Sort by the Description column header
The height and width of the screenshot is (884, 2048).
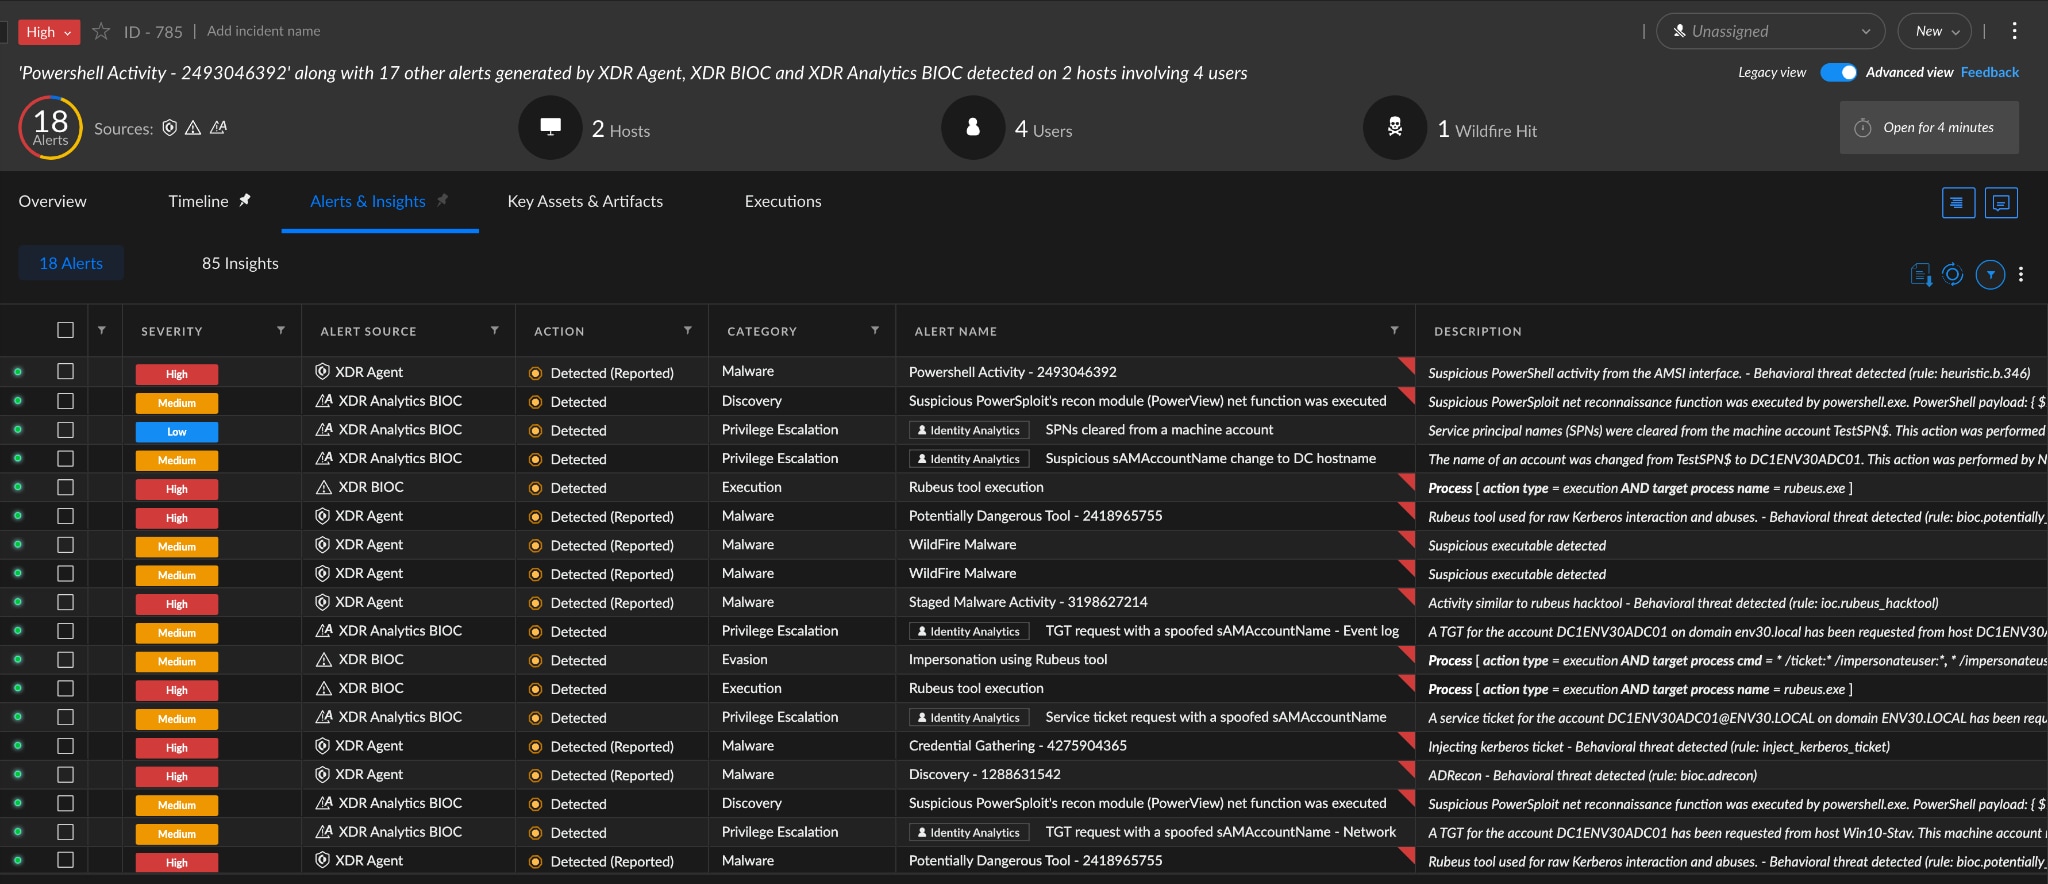pos(1478,331)
